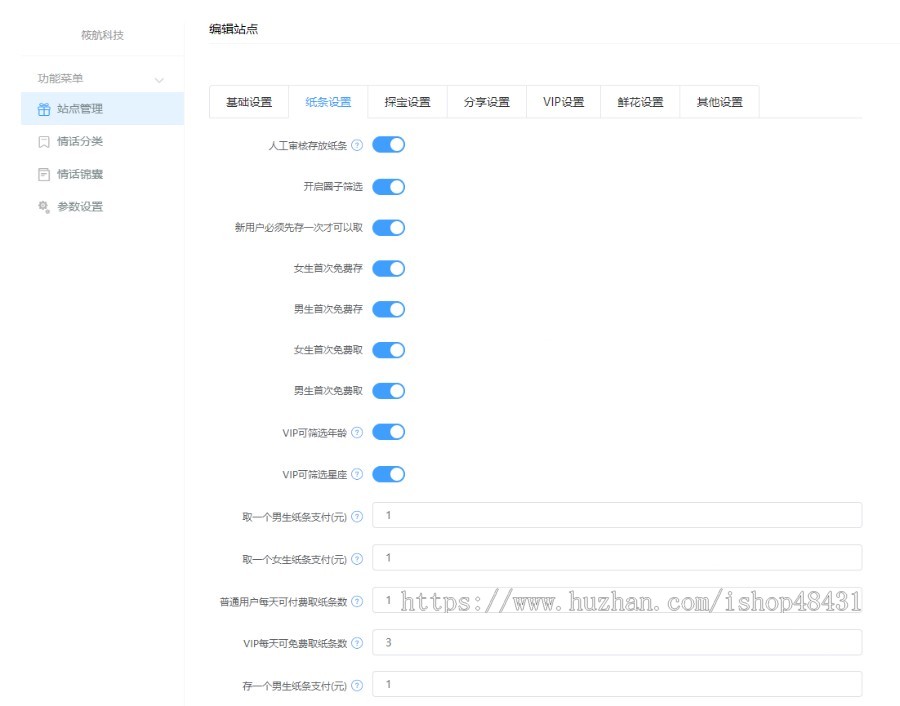Switch to the 探宝设置 tab
The image size is (900, 706).
point(408,102)
